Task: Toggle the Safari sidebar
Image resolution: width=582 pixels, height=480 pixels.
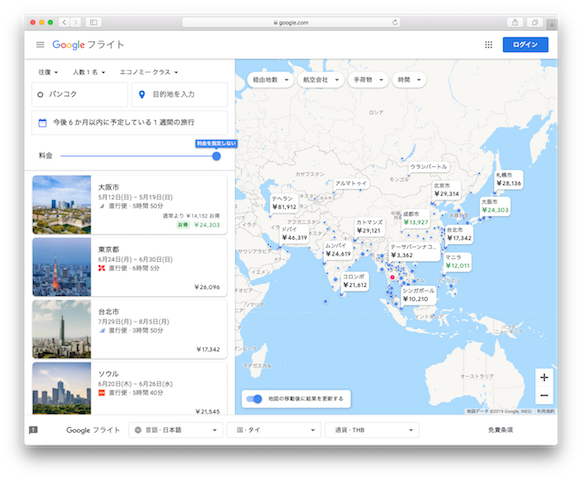Action: pos(94,22)
